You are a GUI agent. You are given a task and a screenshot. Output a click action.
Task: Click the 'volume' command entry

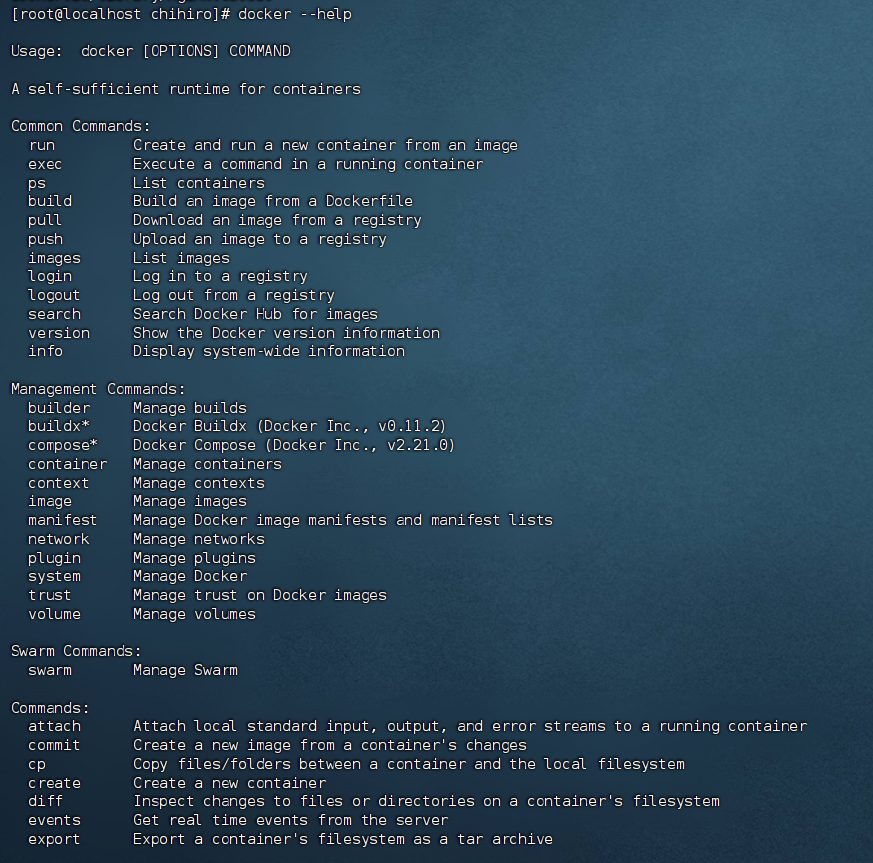tap(55, 614)
